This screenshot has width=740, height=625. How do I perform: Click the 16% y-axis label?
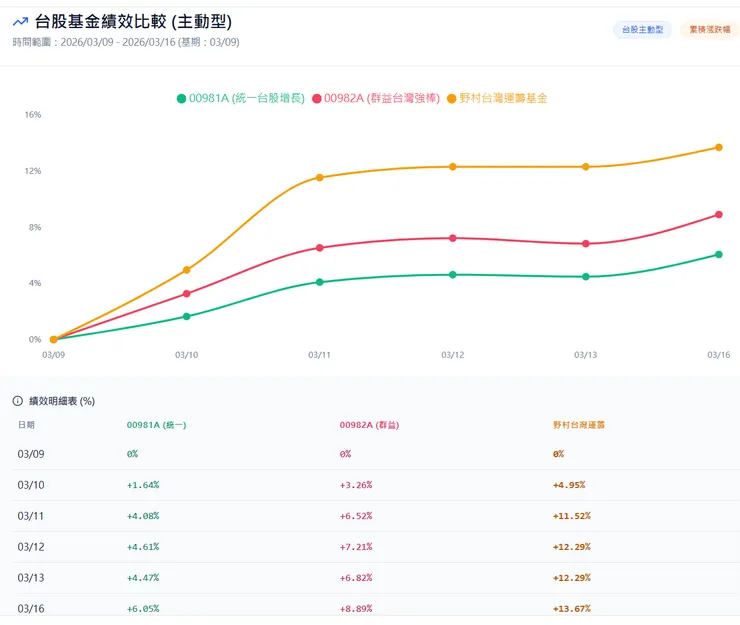click(33, 115)
